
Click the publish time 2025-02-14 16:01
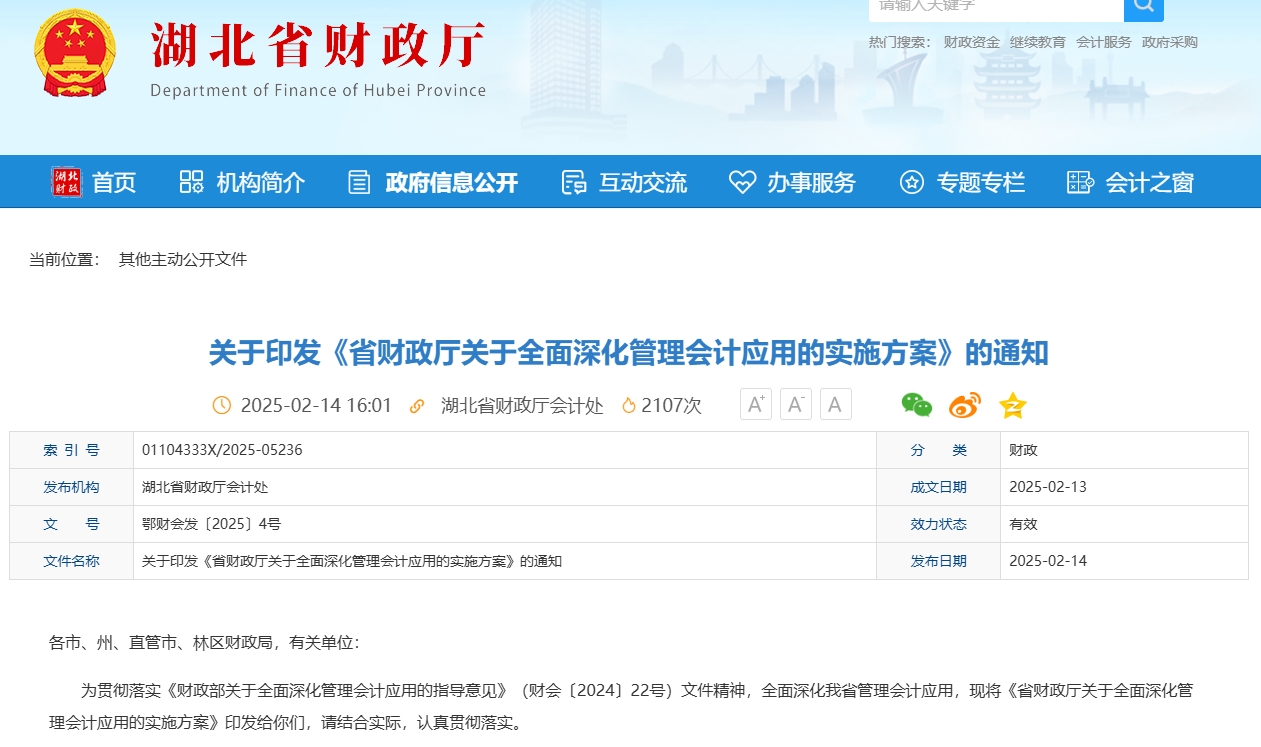pos(316,405)
